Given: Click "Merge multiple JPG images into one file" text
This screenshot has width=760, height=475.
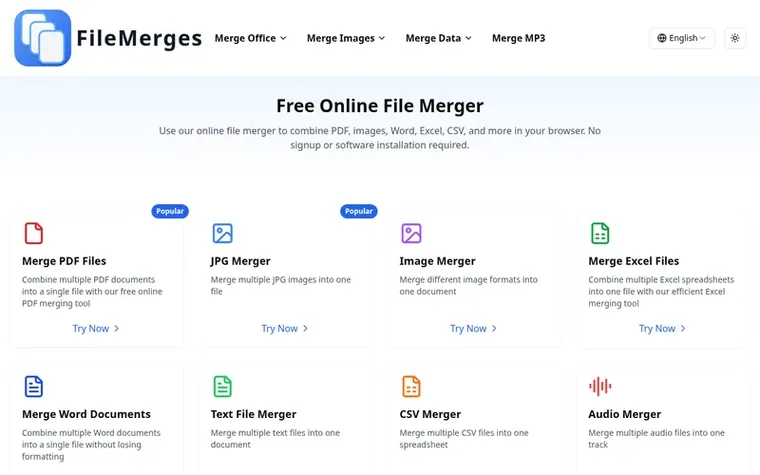Looking at the screenshot, I should click(281, 285).
